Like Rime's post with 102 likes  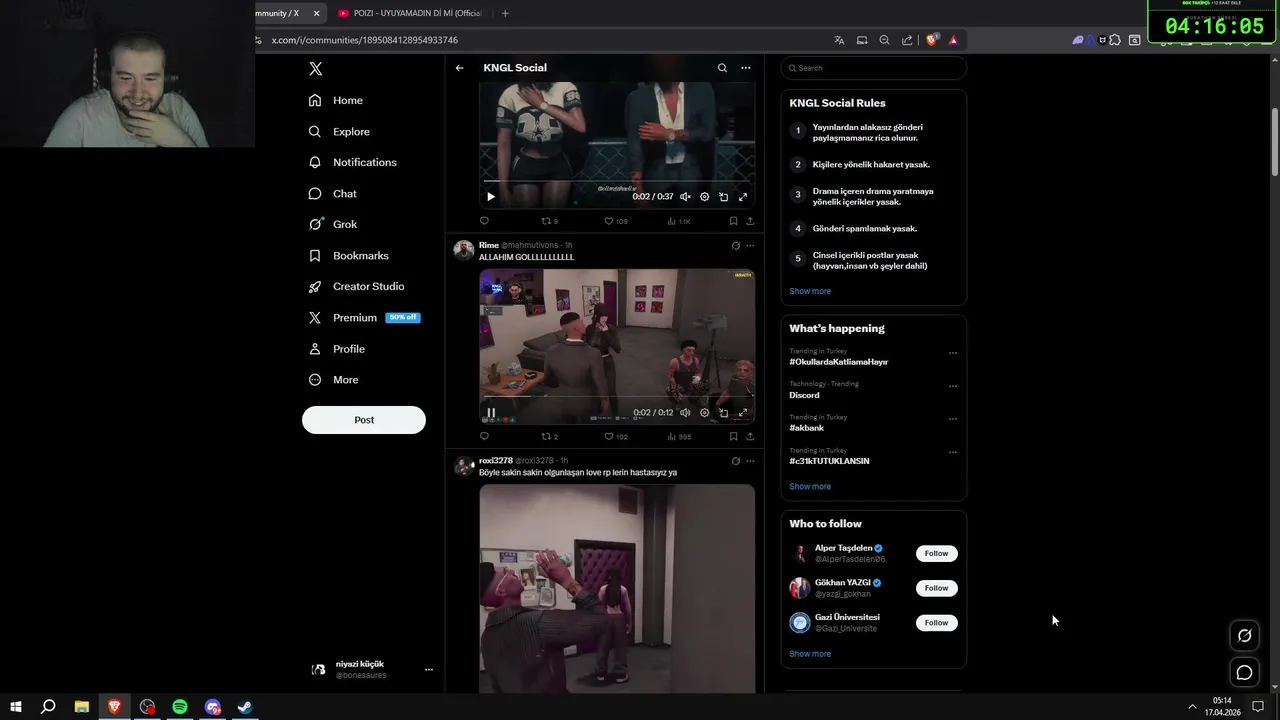pyautogui.click(x=615, y=436)
